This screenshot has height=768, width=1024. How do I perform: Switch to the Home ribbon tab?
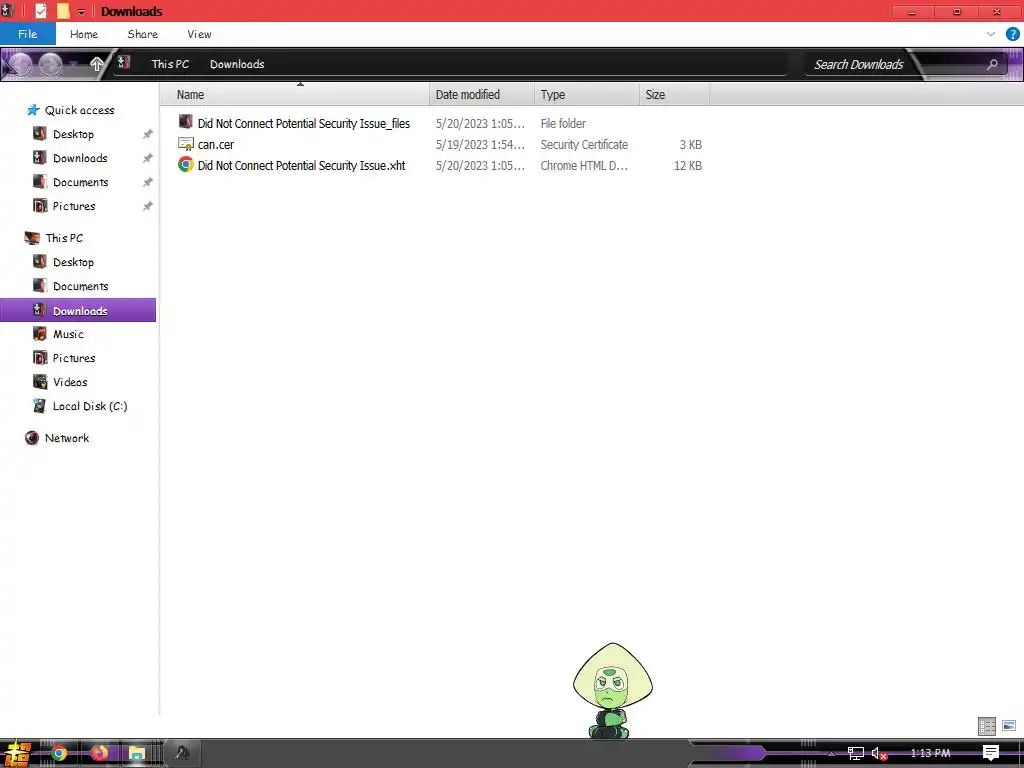(x=84, y=34)
